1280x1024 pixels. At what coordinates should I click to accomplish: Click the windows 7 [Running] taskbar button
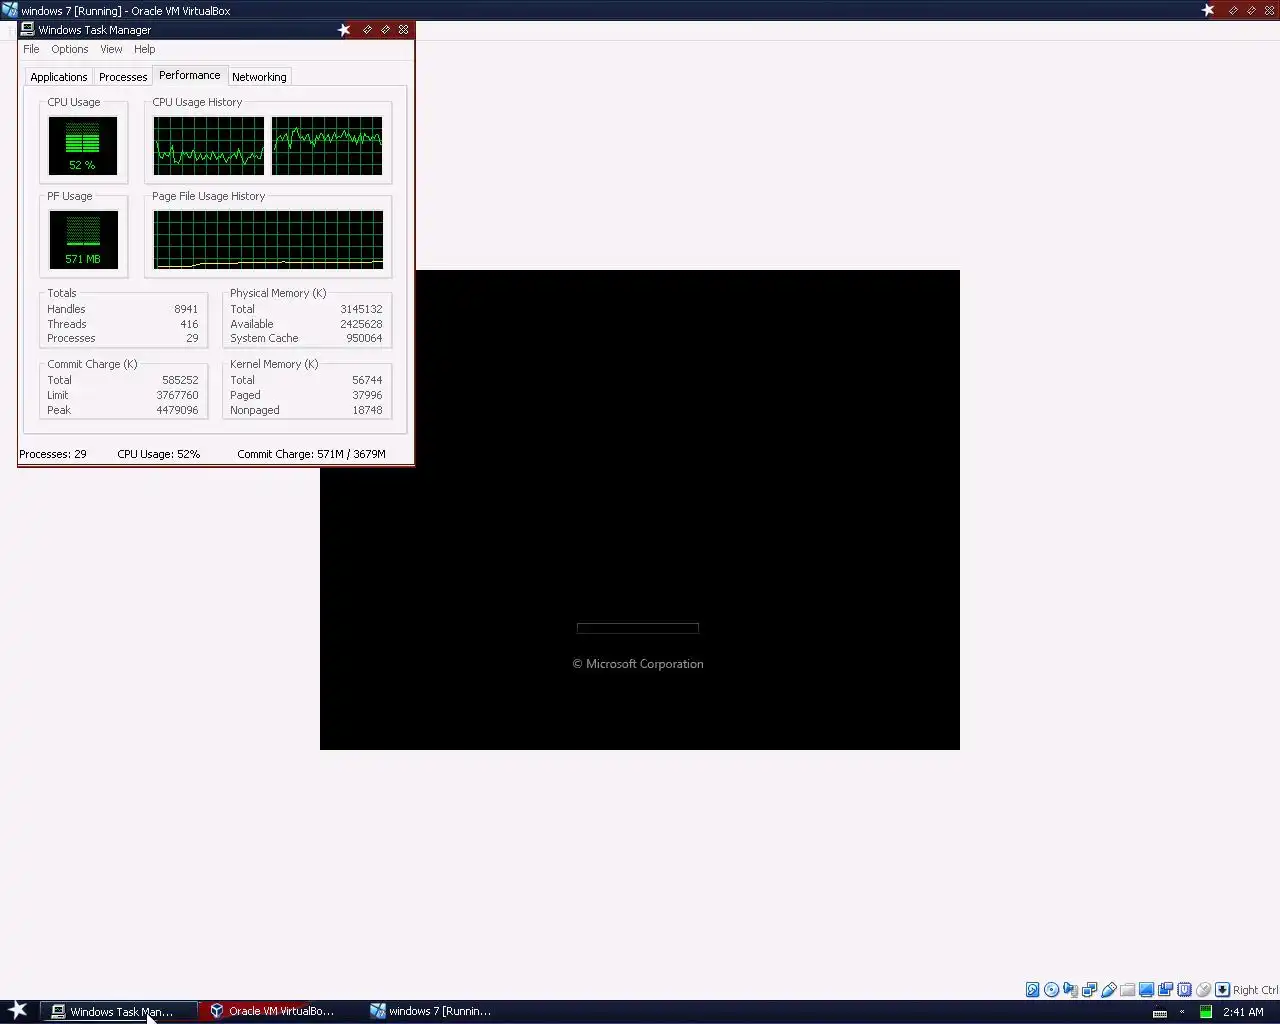[x=440, y=1011]
